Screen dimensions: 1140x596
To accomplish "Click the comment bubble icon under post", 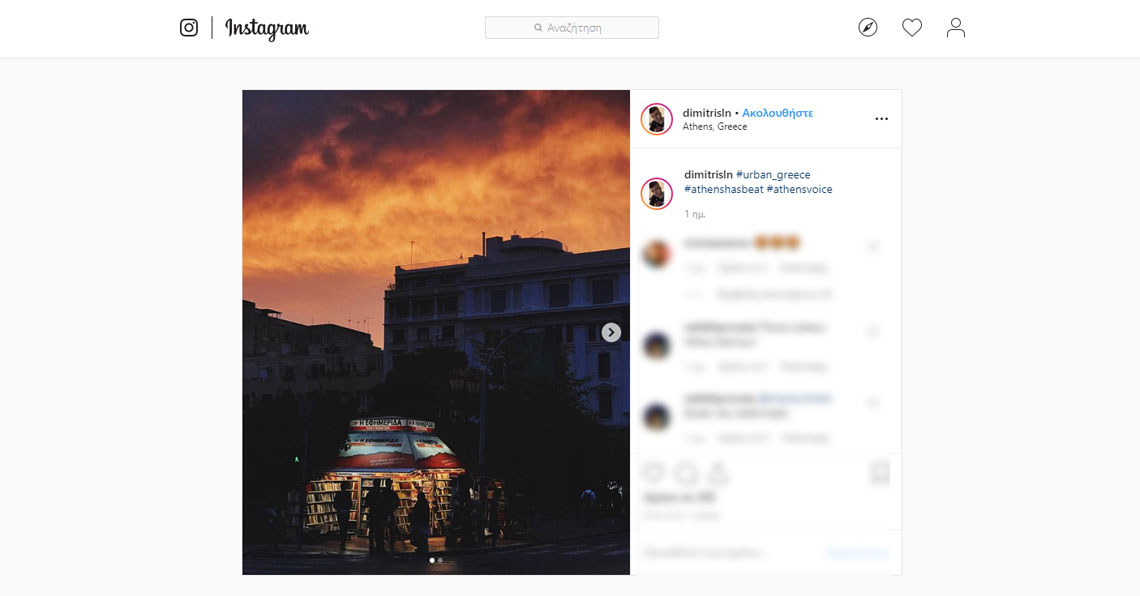I will coord(686,473).
